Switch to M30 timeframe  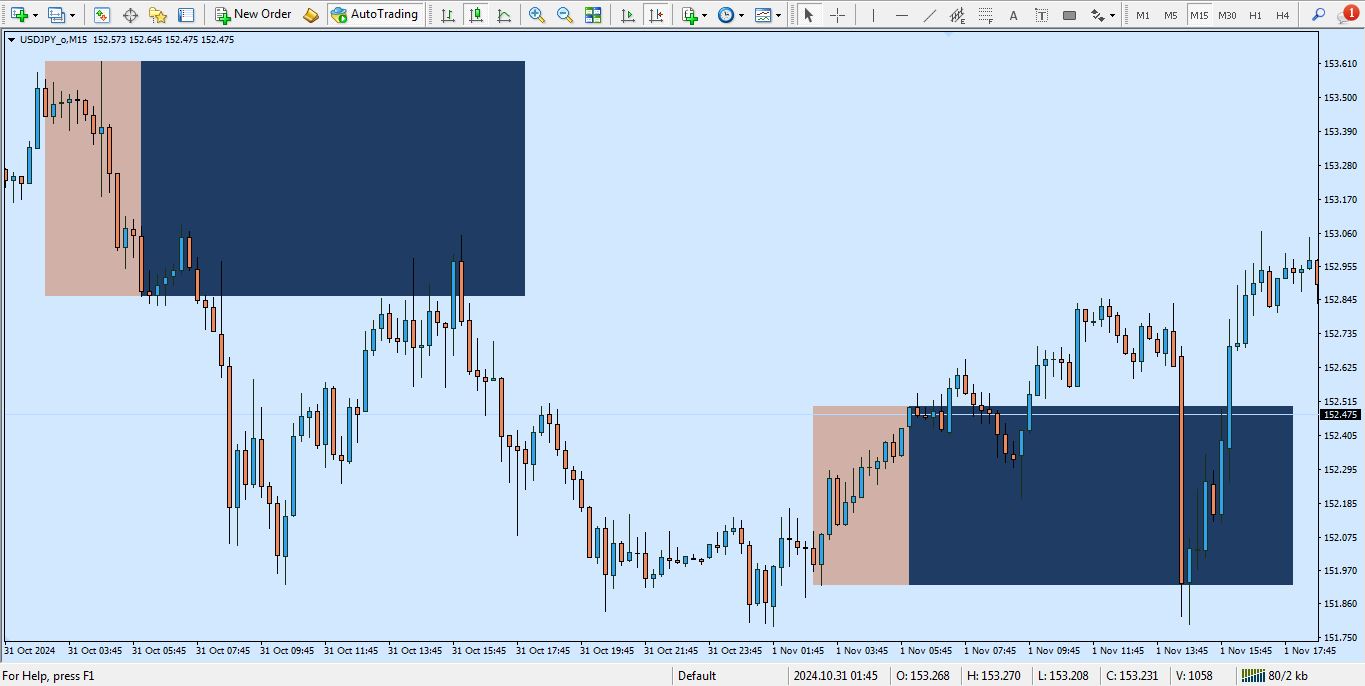(1227, 15)
